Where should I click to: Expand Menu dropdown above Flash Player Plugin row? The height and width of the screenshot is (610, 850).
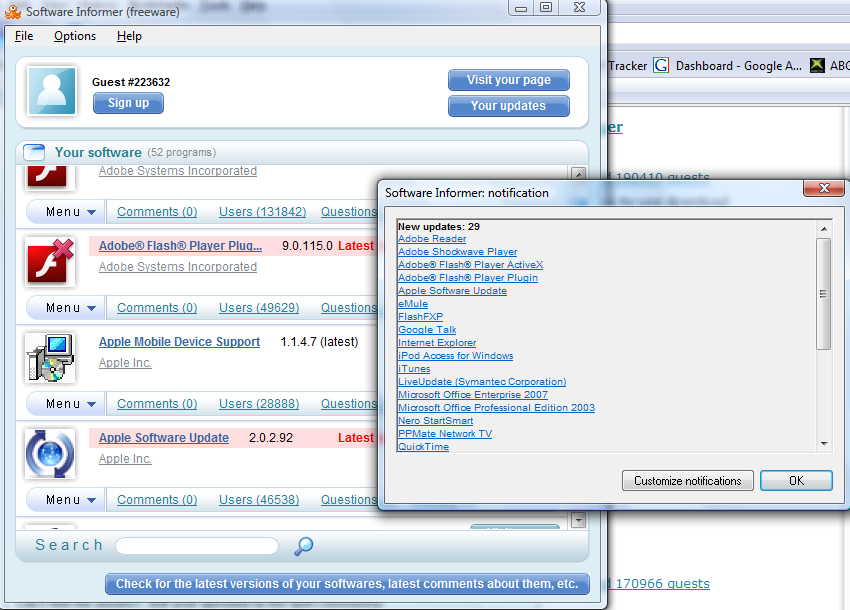[x=66, y=212]
